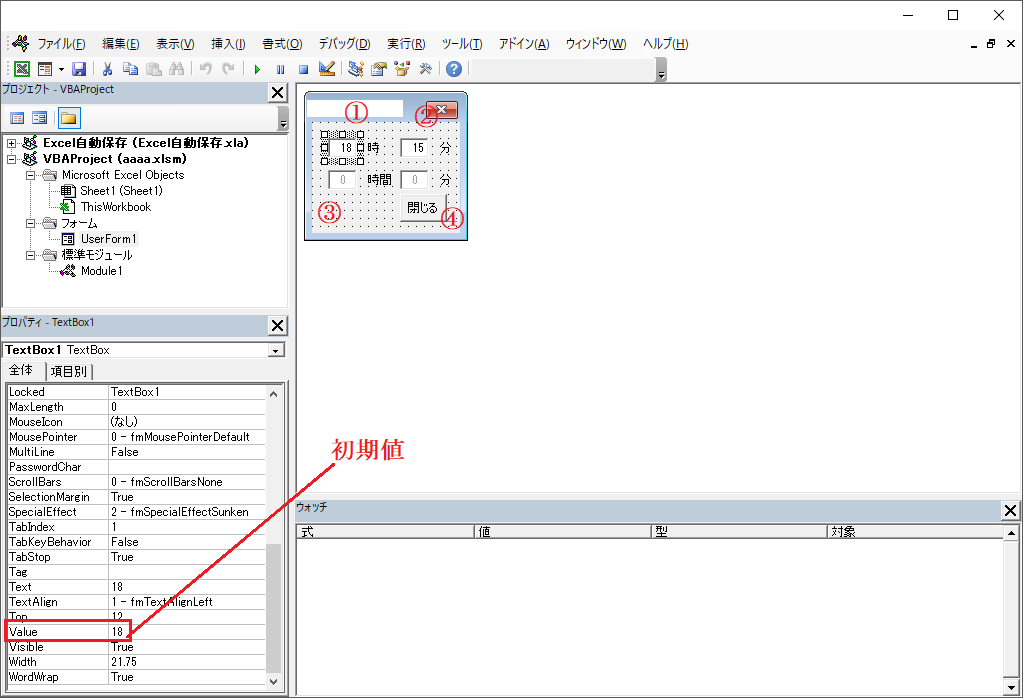Switch to the 項目別 tab in Properties

click(69, 370)
